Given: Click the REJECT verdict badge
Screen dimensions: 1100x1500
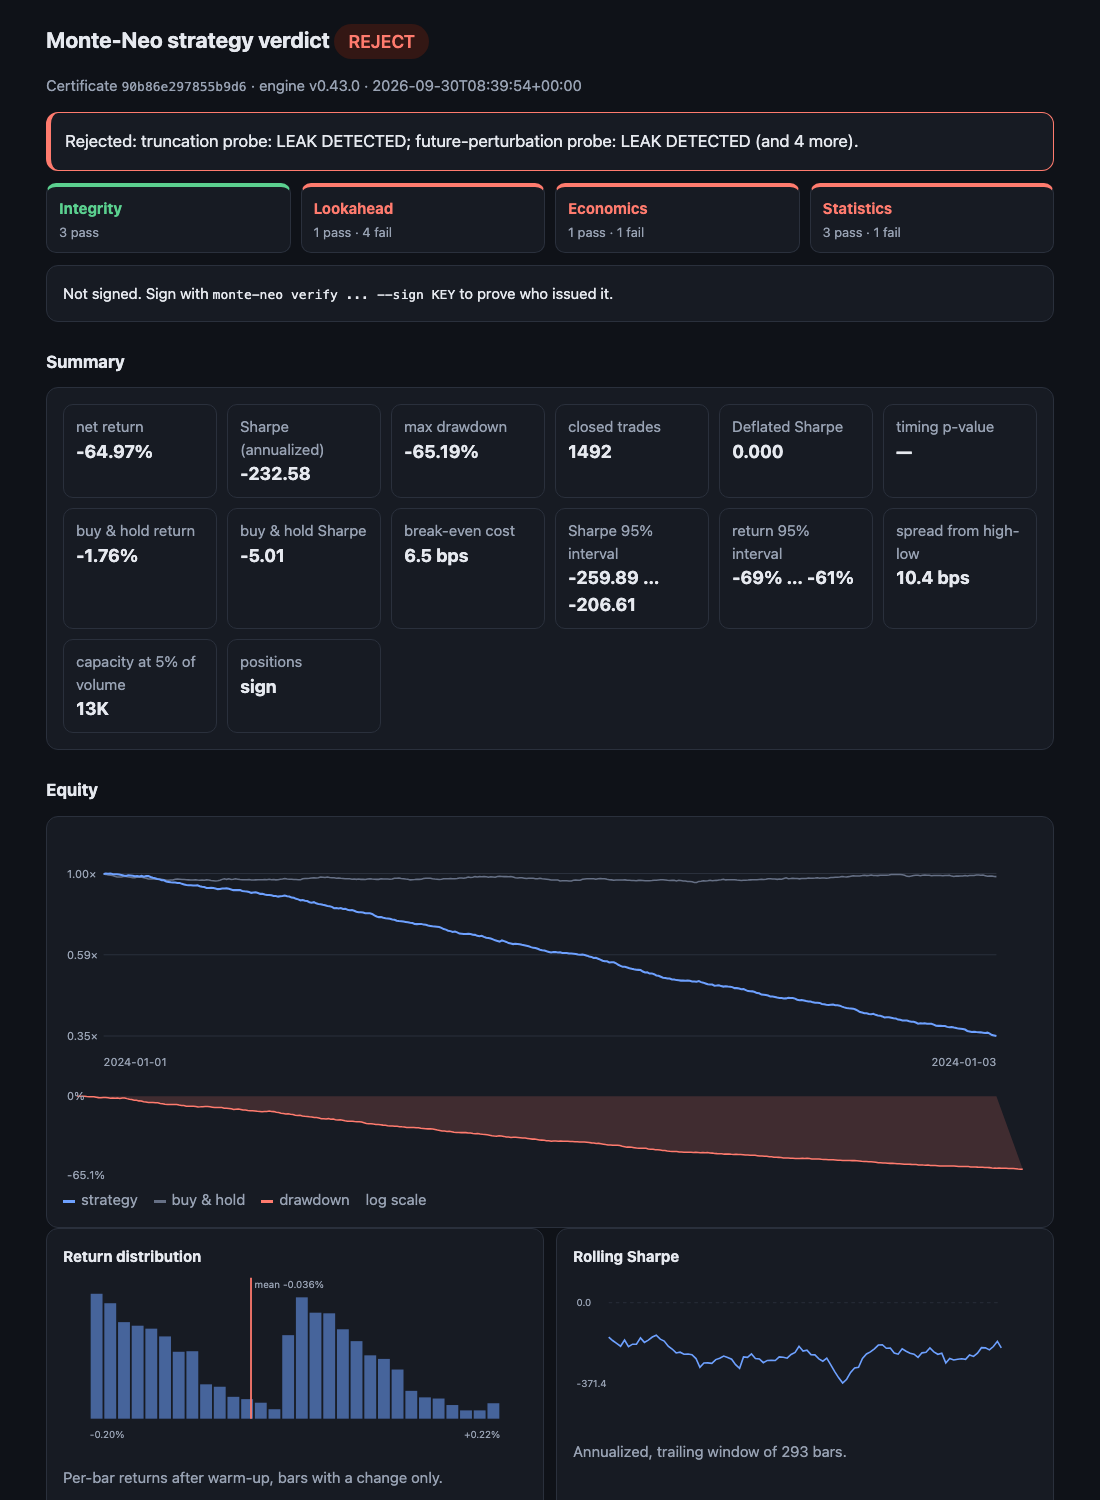Looking at the screenshot, I should coord(381,42).
